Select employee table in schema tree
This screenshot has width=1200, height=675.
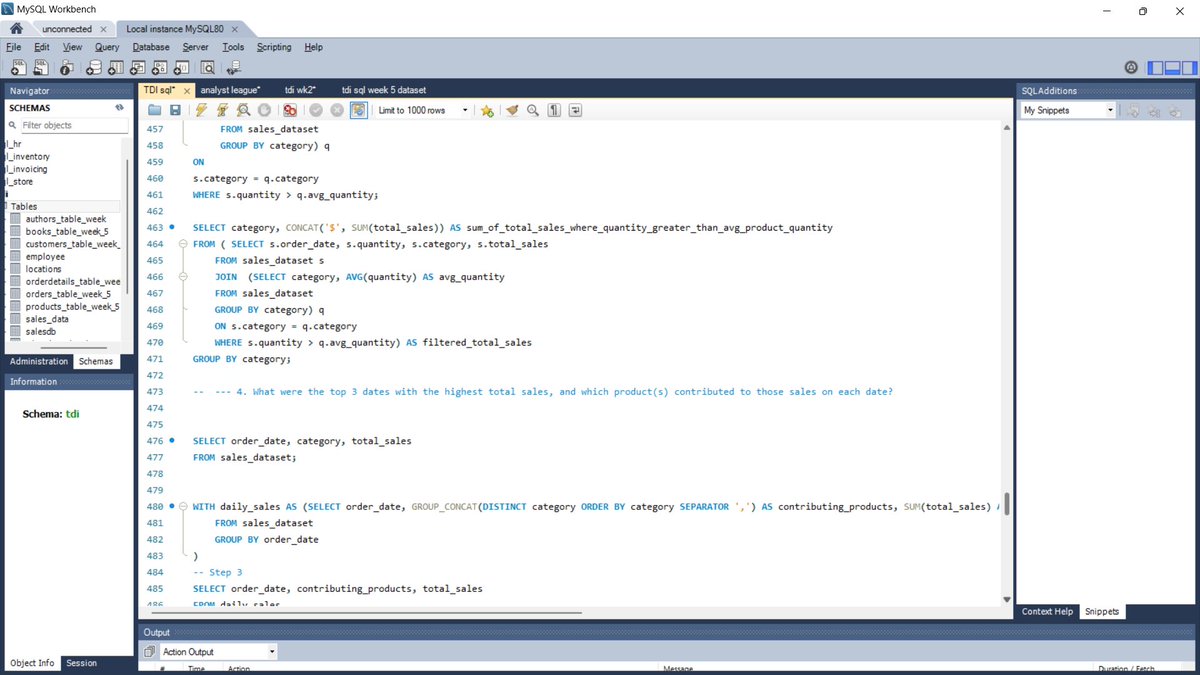(x=45, y=256)
